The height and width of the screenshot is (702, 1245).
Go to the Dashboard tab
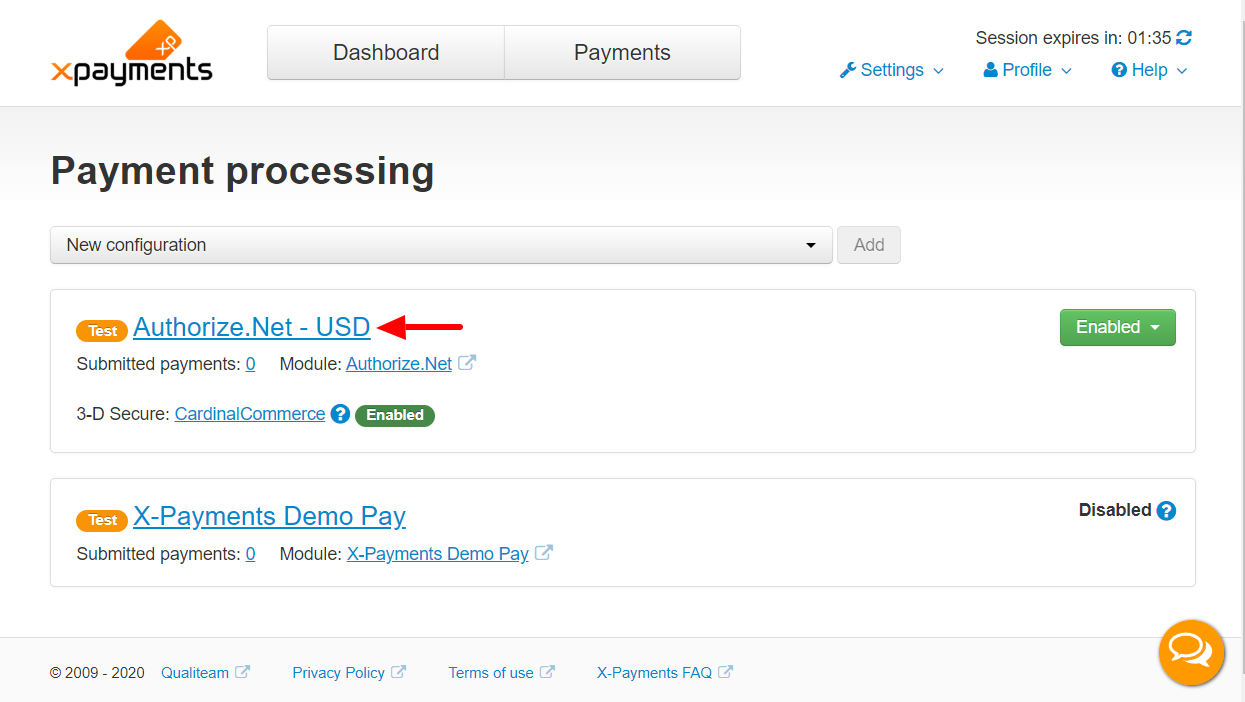(386, 53)
